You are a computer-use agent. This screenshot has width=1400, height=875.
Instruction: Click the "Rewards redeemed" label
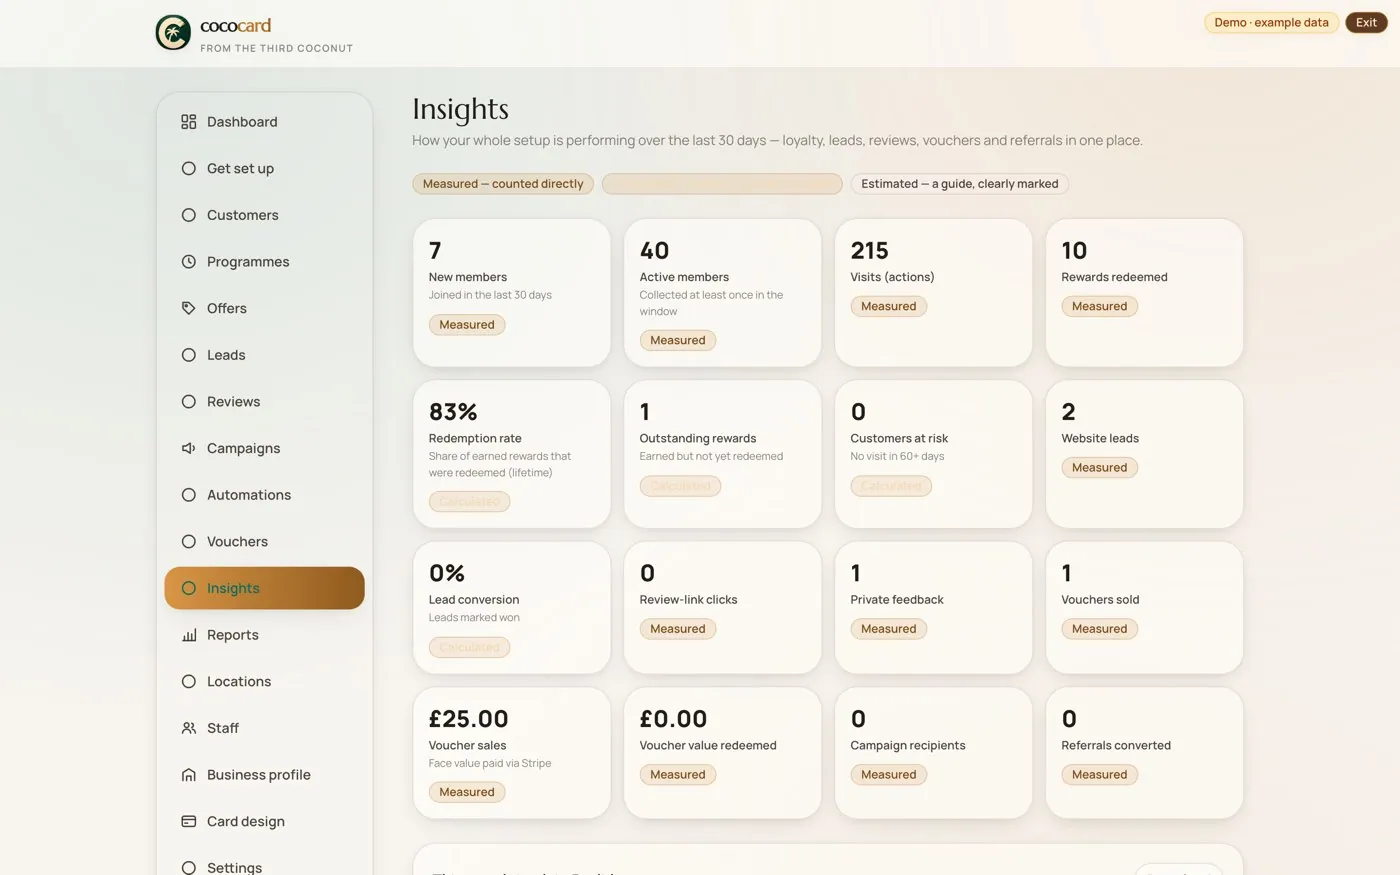click(x=1114, y=277)
